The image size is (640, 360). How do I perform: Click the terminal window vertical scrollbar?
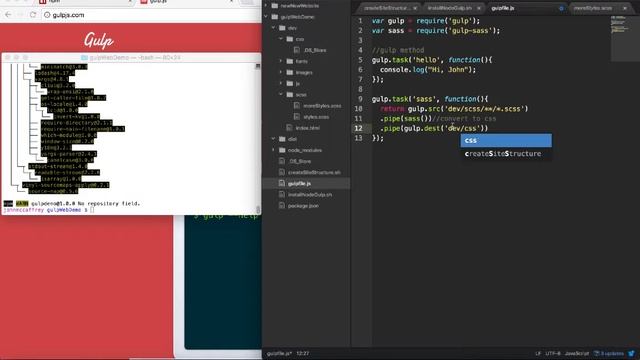click(x=258, y=138)
